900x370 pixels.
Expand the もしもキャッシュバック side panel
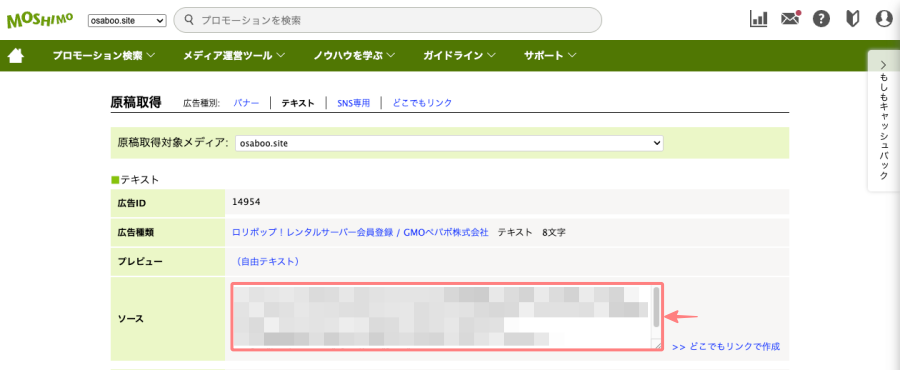click(883, 120)
